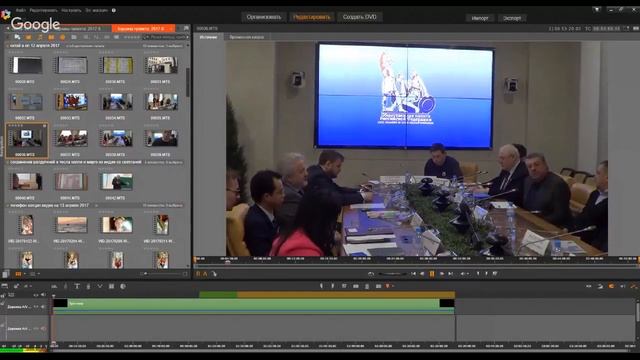Screen dimensions: 640x360
Task: Click the shuttle speed slider
Action: [x=392, y=274]
